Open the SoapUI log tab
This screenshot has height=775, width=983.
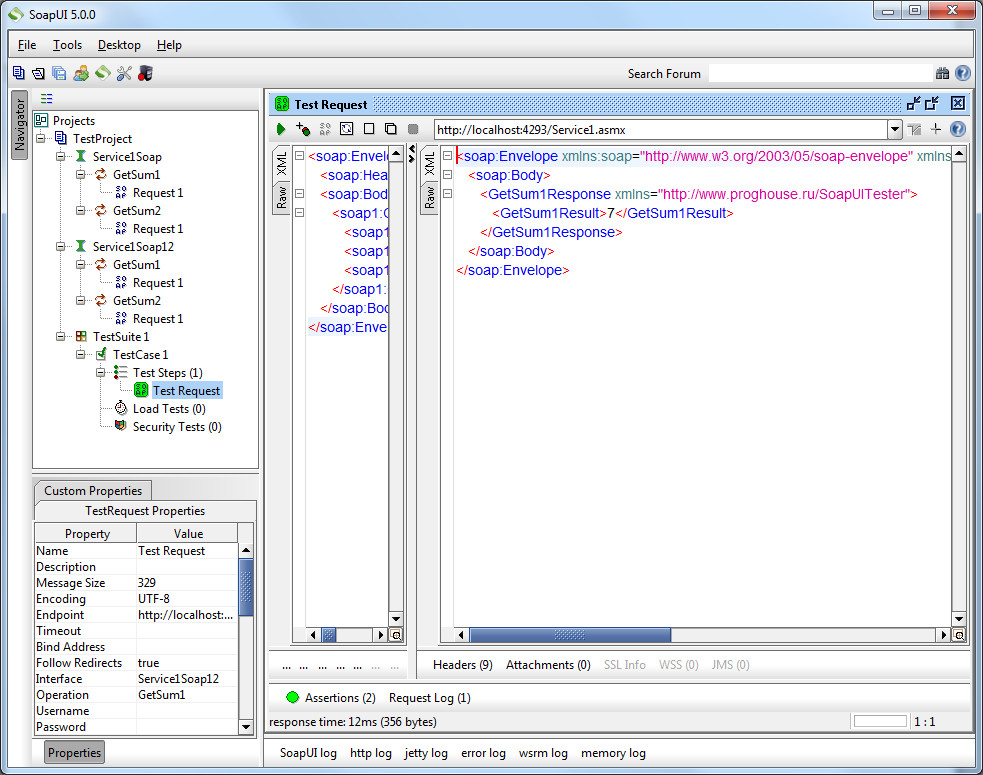click(308, 753)
